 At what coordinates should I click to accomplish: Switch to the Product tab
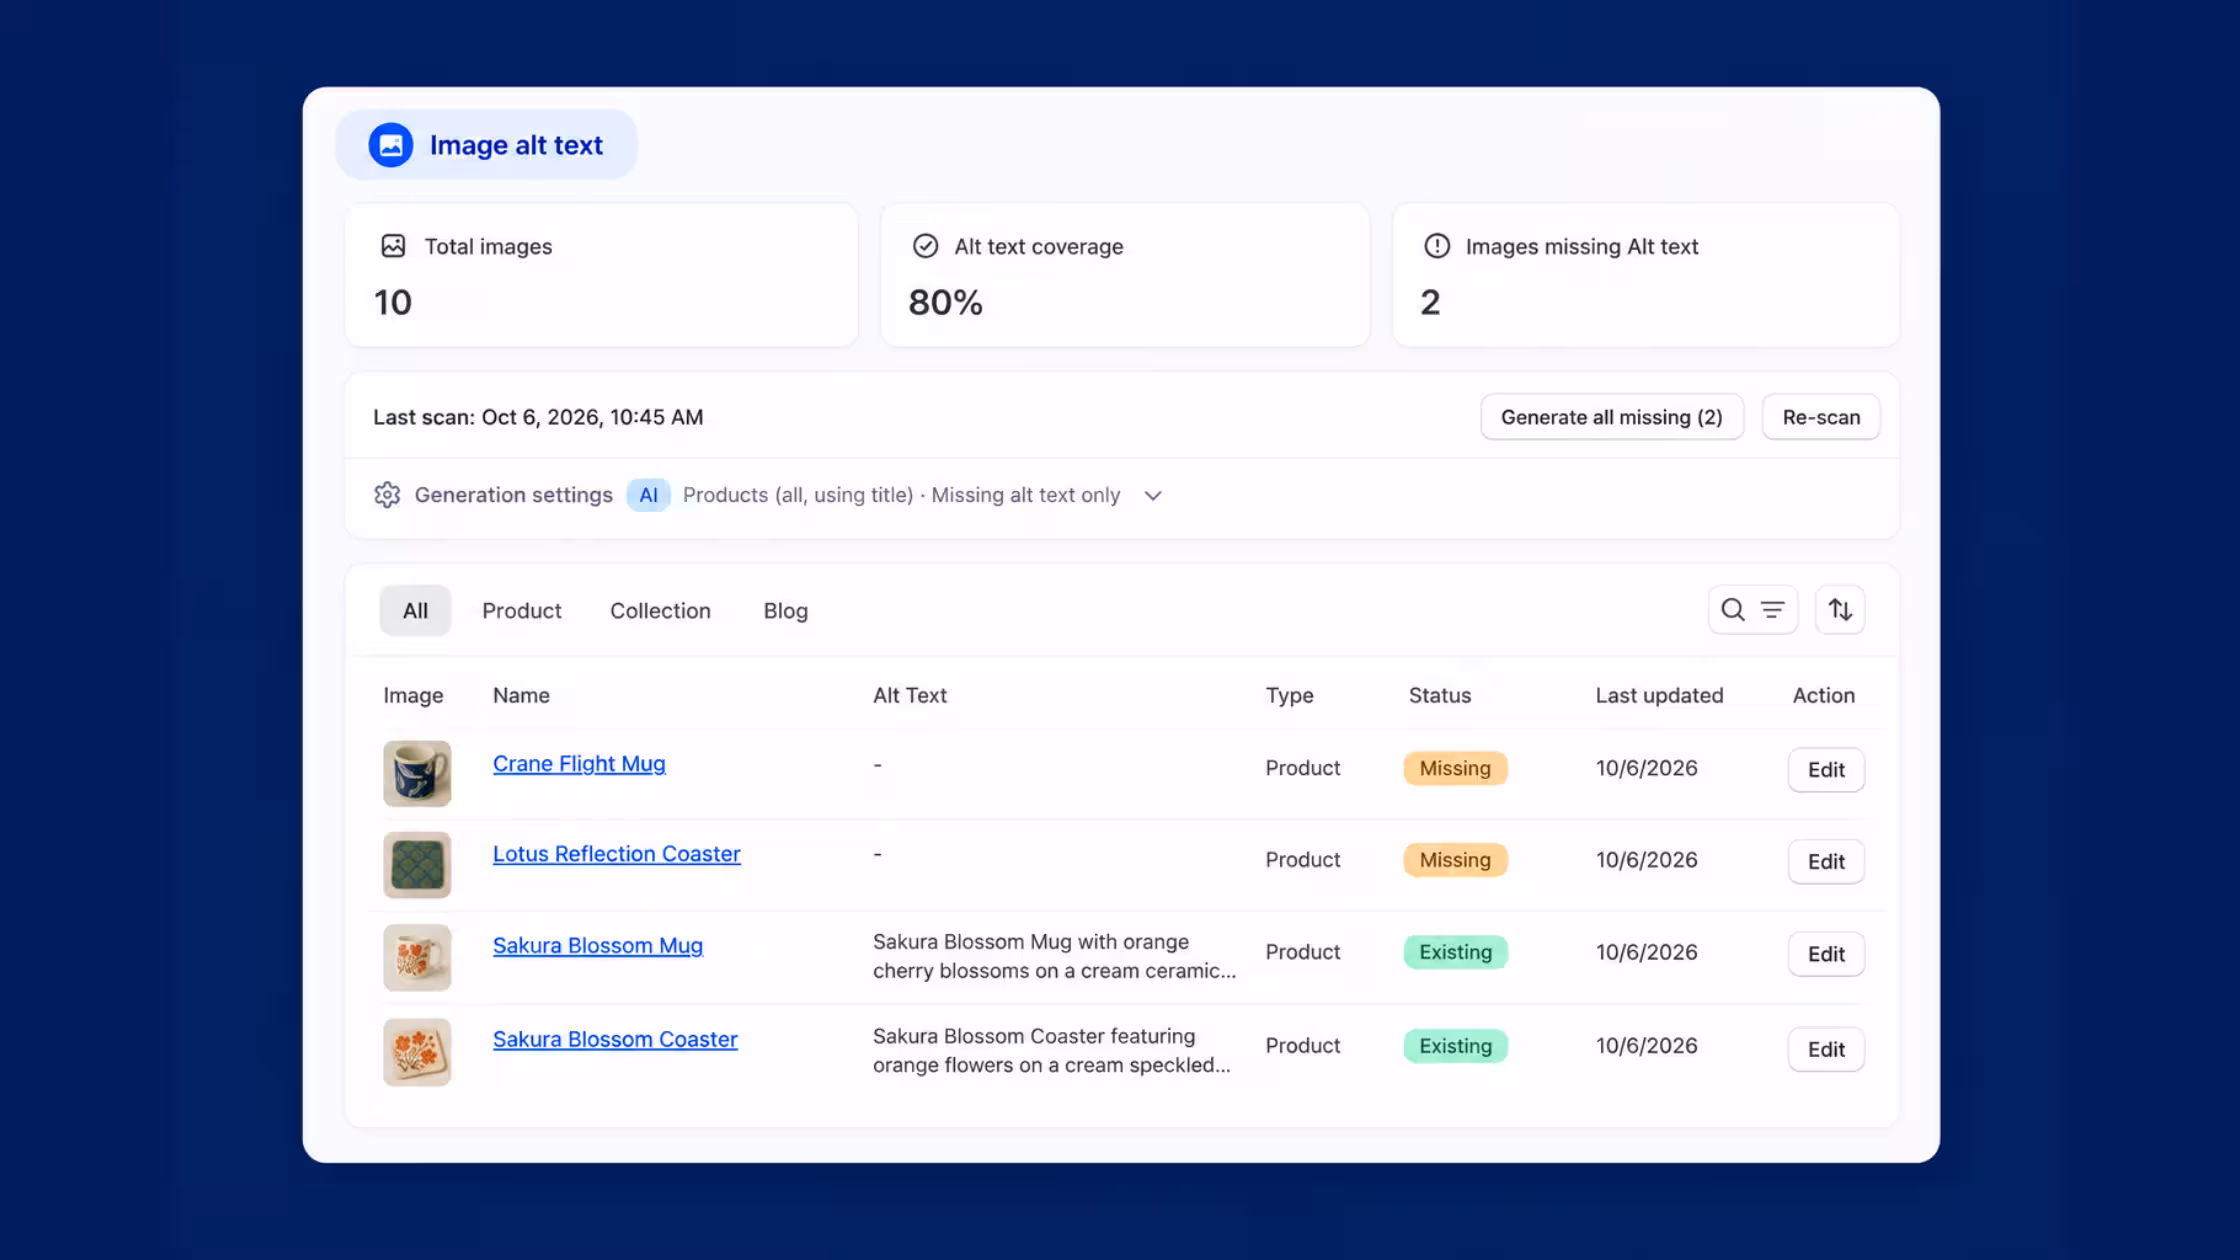tap(521, 610)
